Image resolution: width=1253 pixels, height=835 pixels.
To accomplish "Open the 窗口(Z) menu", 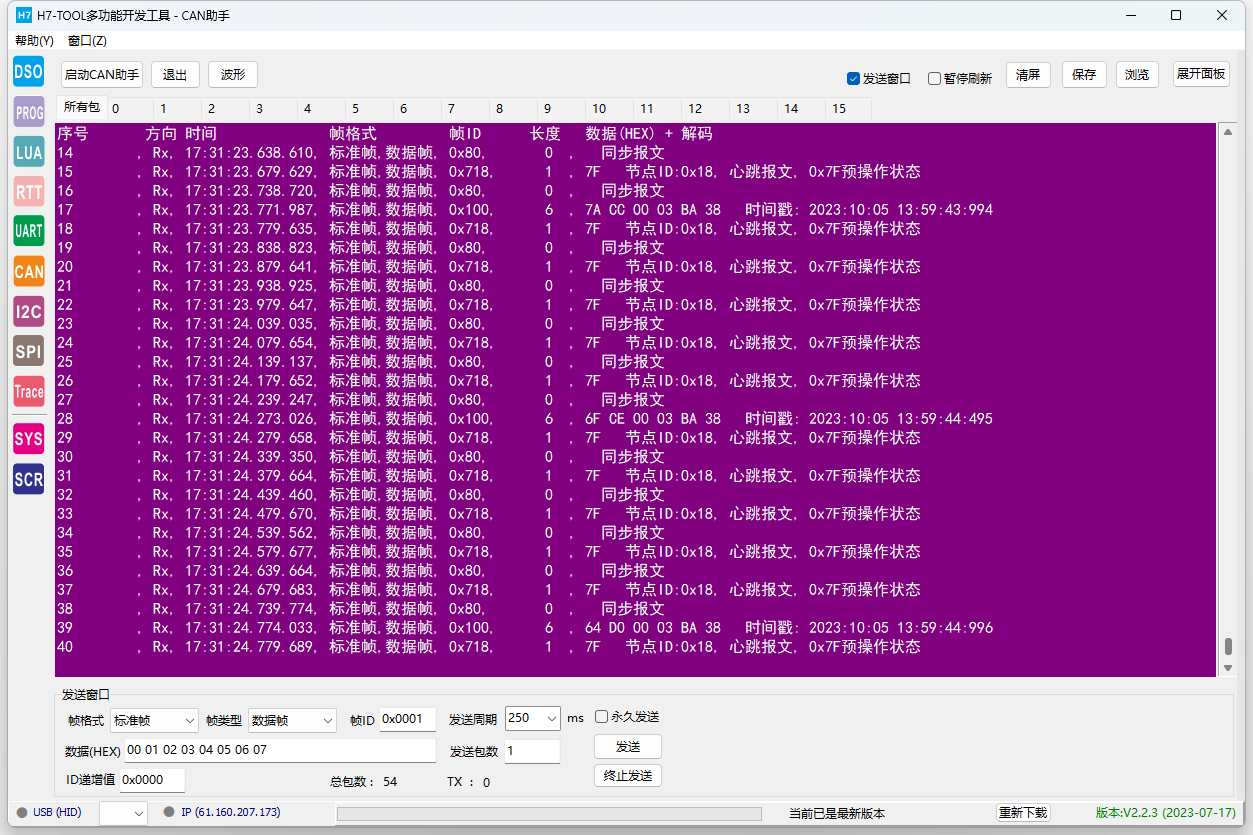I will [x=87, y=41].
